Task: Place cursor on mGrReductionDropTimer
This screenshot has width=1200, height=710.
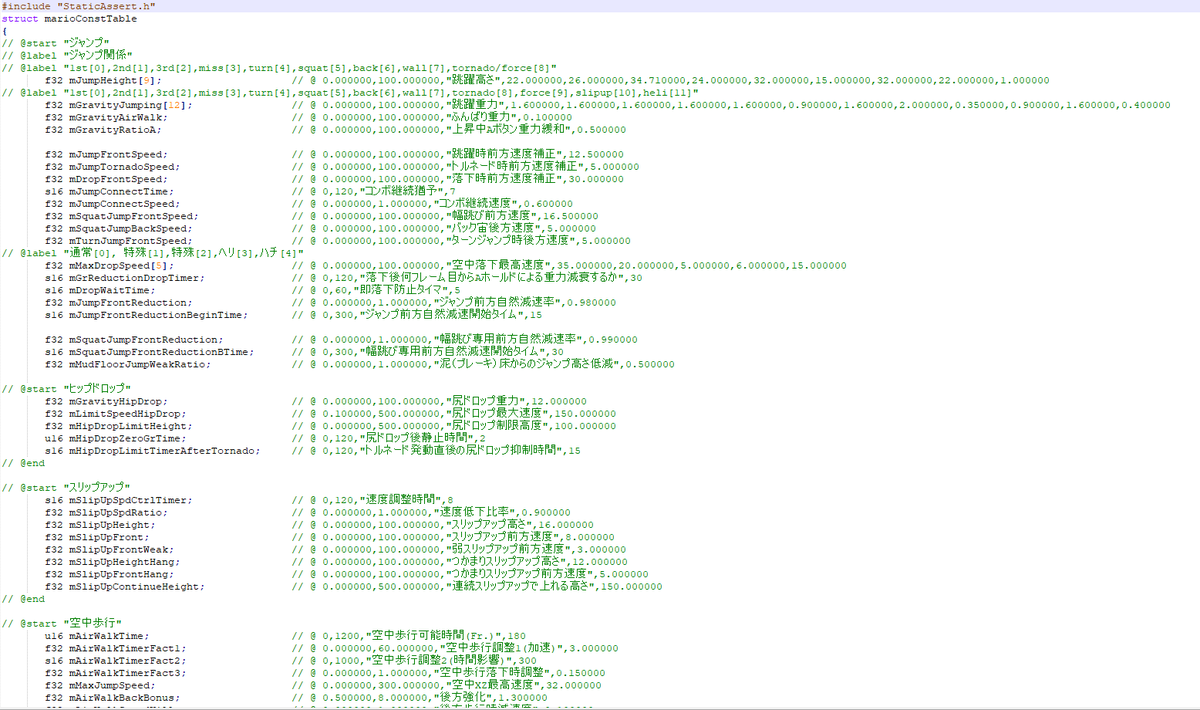Action: [134, 278]
